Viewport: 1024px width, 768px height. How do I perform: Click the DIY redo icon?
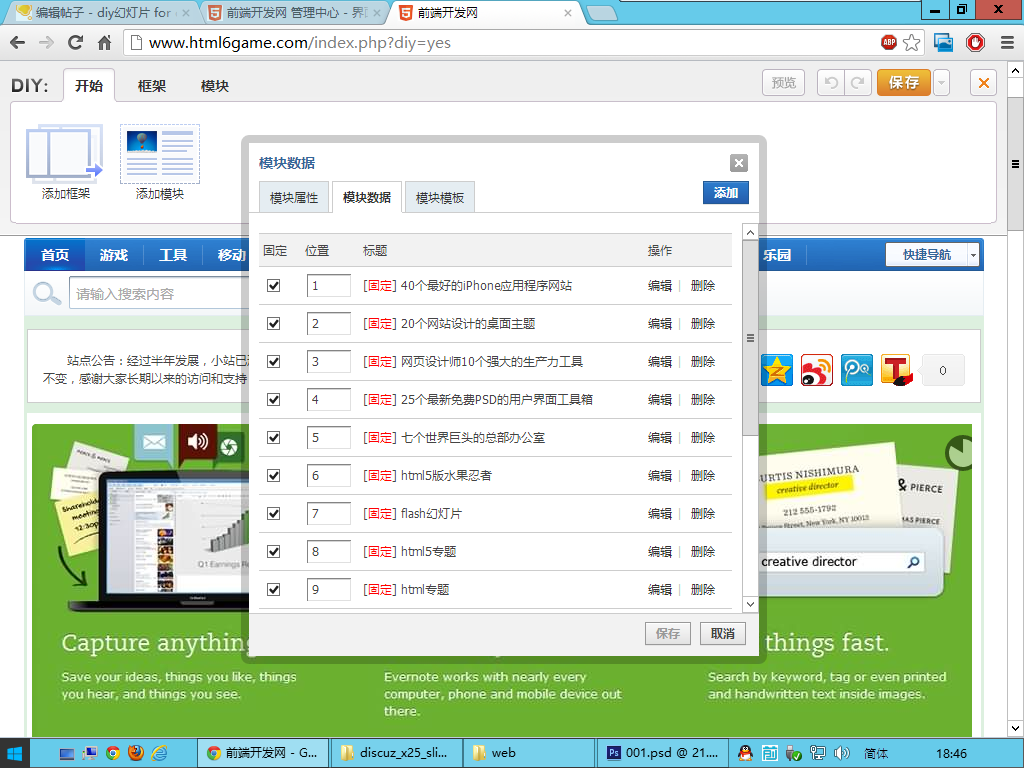click(x=858, y=83)
